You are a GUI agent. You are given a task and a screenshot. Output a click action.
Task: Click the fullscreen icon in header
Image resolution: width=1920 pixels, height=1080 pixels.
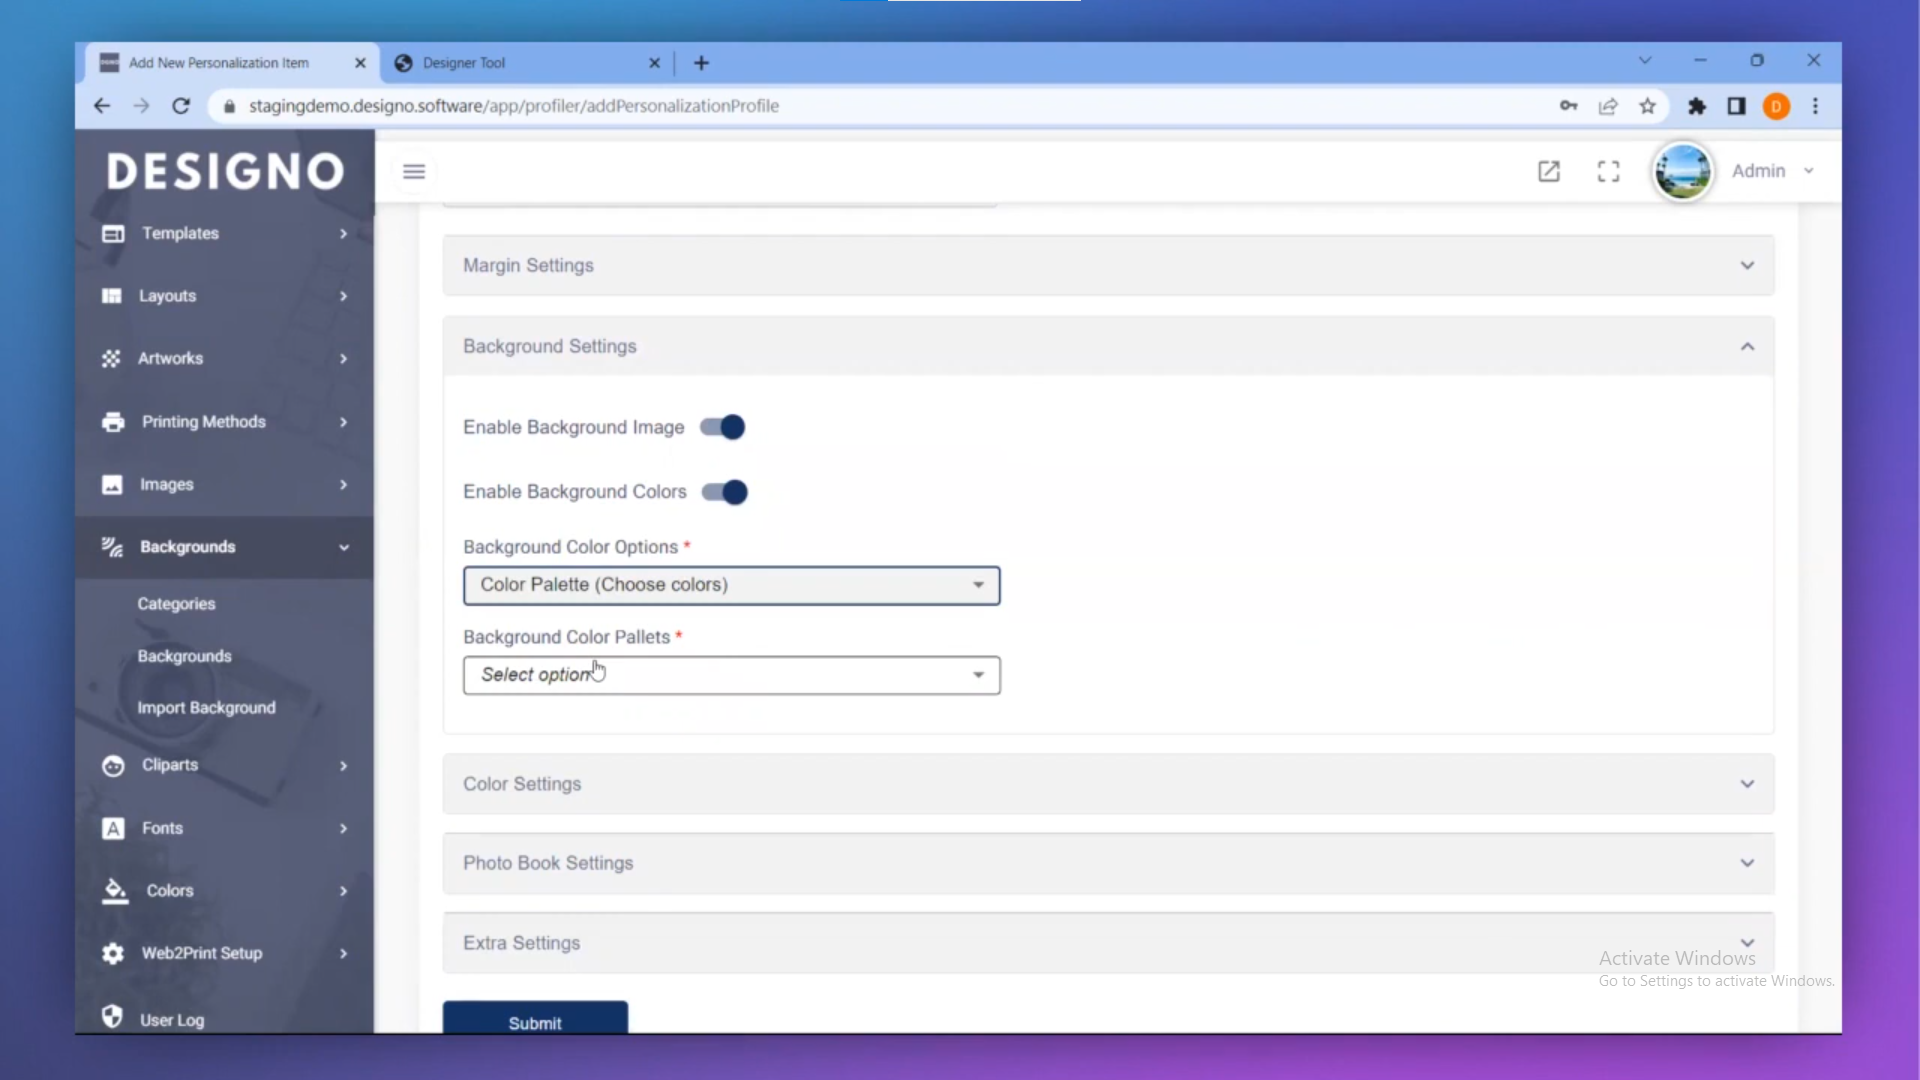pyautogui.click(x=1608, y=172)
